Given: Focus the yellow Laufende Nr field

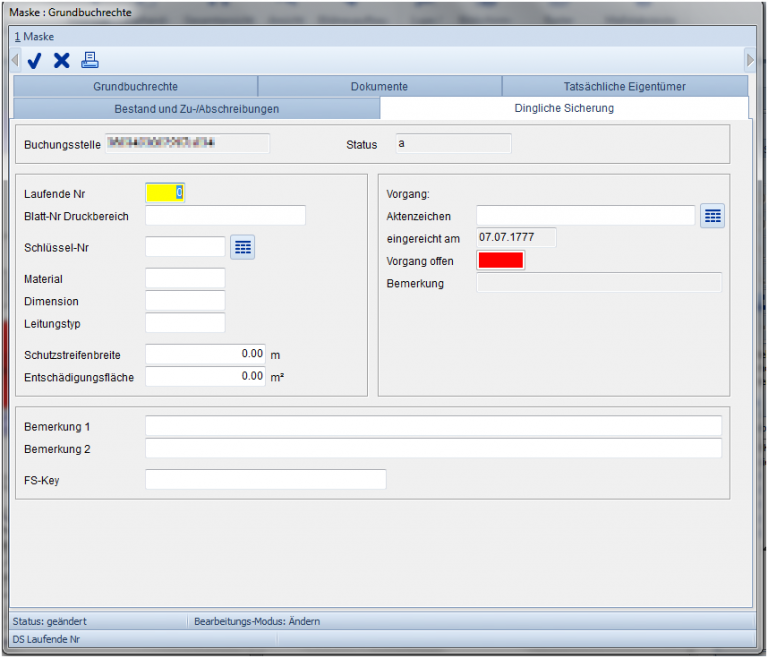Looking at the screenshot, I should click(165, 193).
